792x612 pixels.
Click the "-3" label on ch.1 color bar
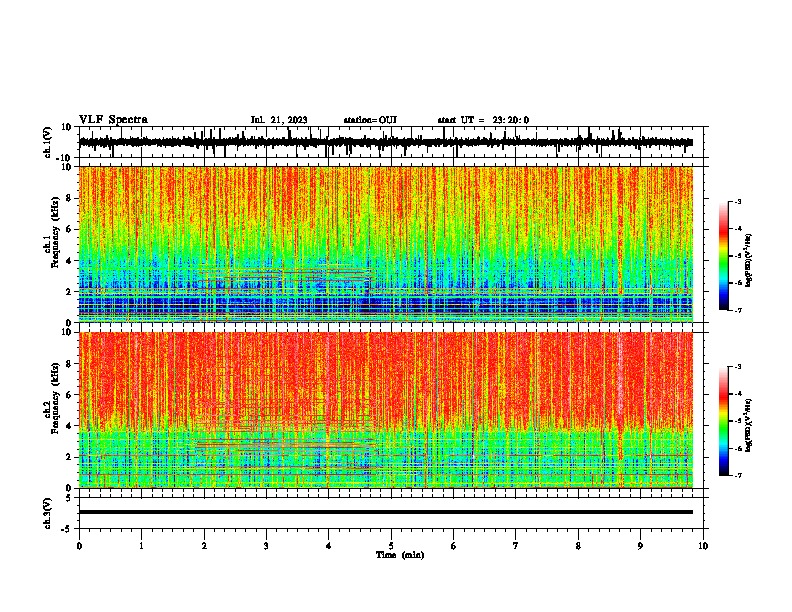(737, 201)
